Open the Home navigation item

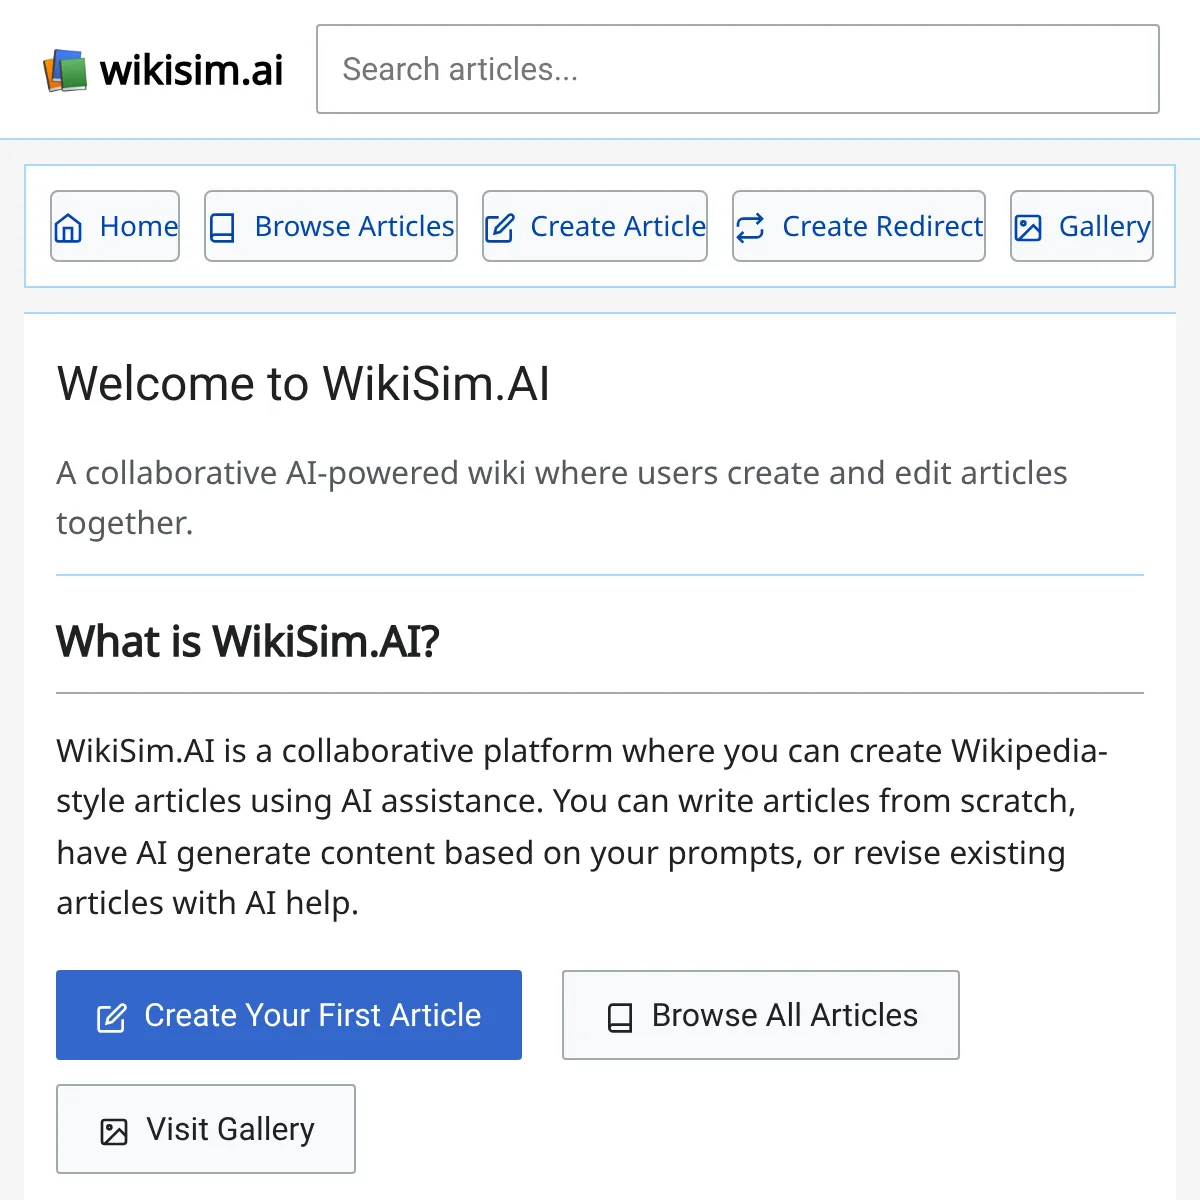click(115, 226)
